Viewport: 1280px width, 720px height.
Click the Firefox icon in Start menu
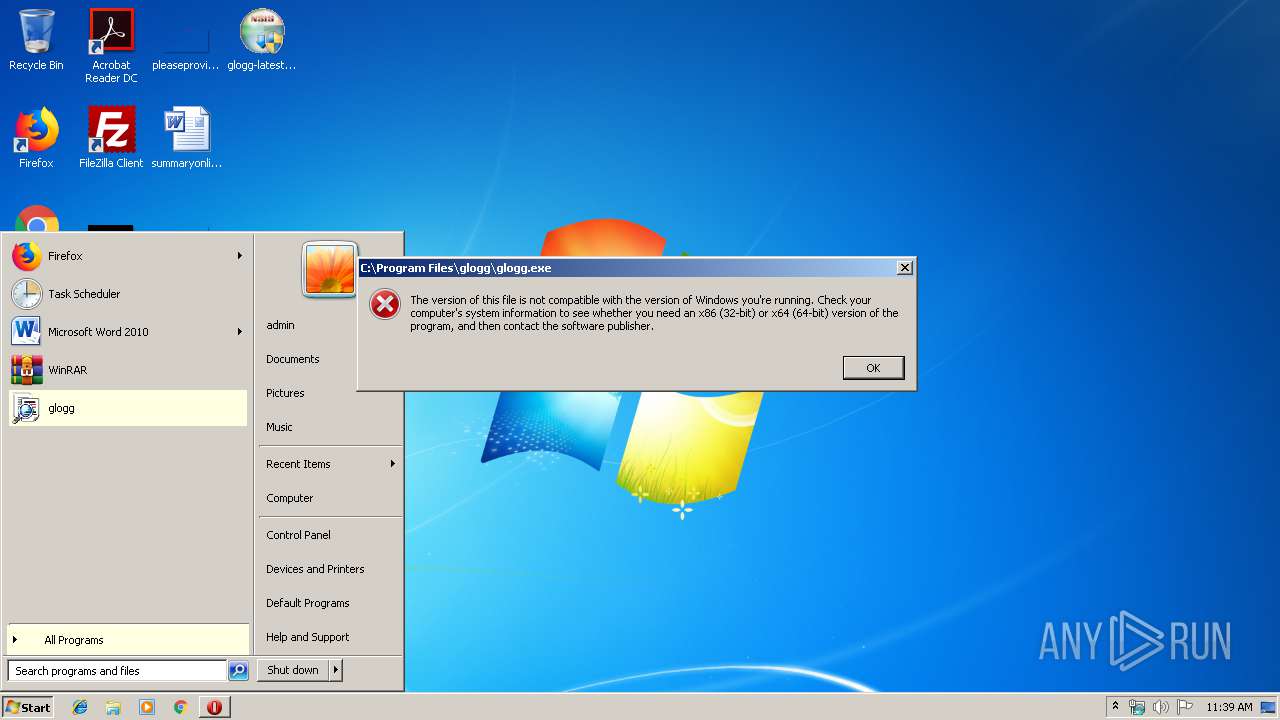[27, 256]
